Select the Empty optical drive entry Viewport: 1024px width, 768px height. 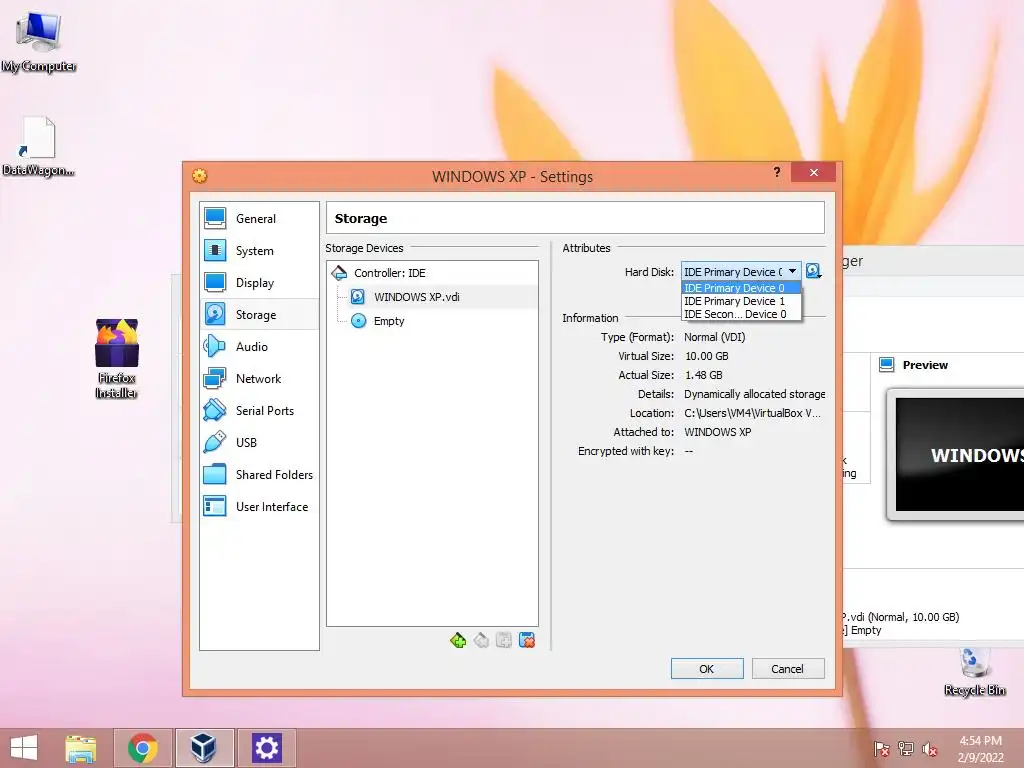[x=432, y=321]
